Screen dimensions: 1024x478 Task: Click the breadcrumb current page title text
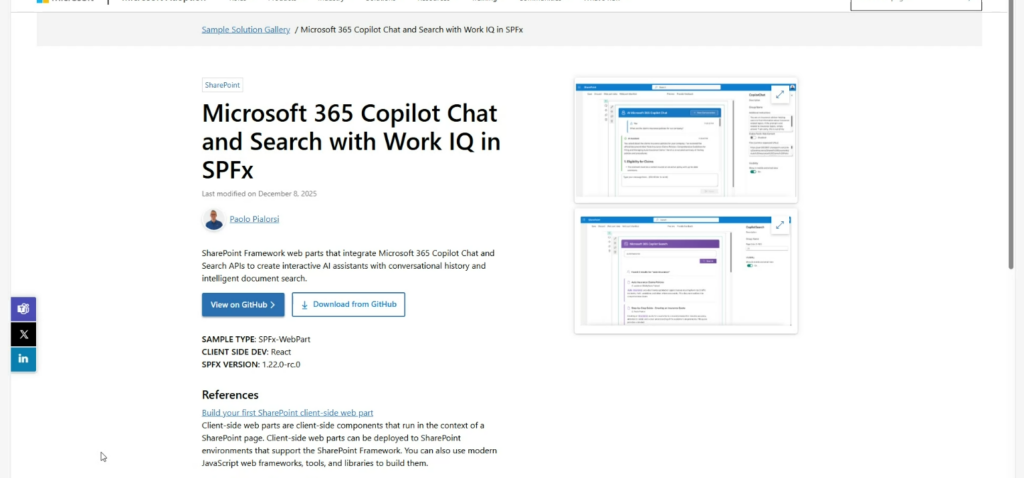click(x=411, y=29)
